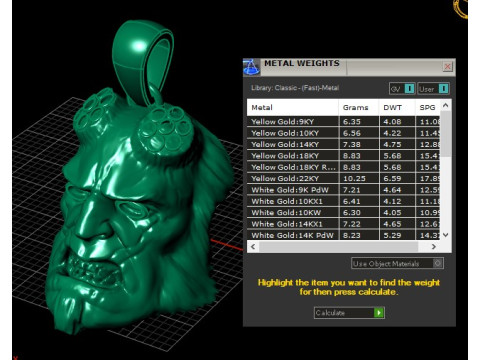This screenshot has width=480, height=360.
Task: Click the 7.22 grams cell
Action: [359, 224]
